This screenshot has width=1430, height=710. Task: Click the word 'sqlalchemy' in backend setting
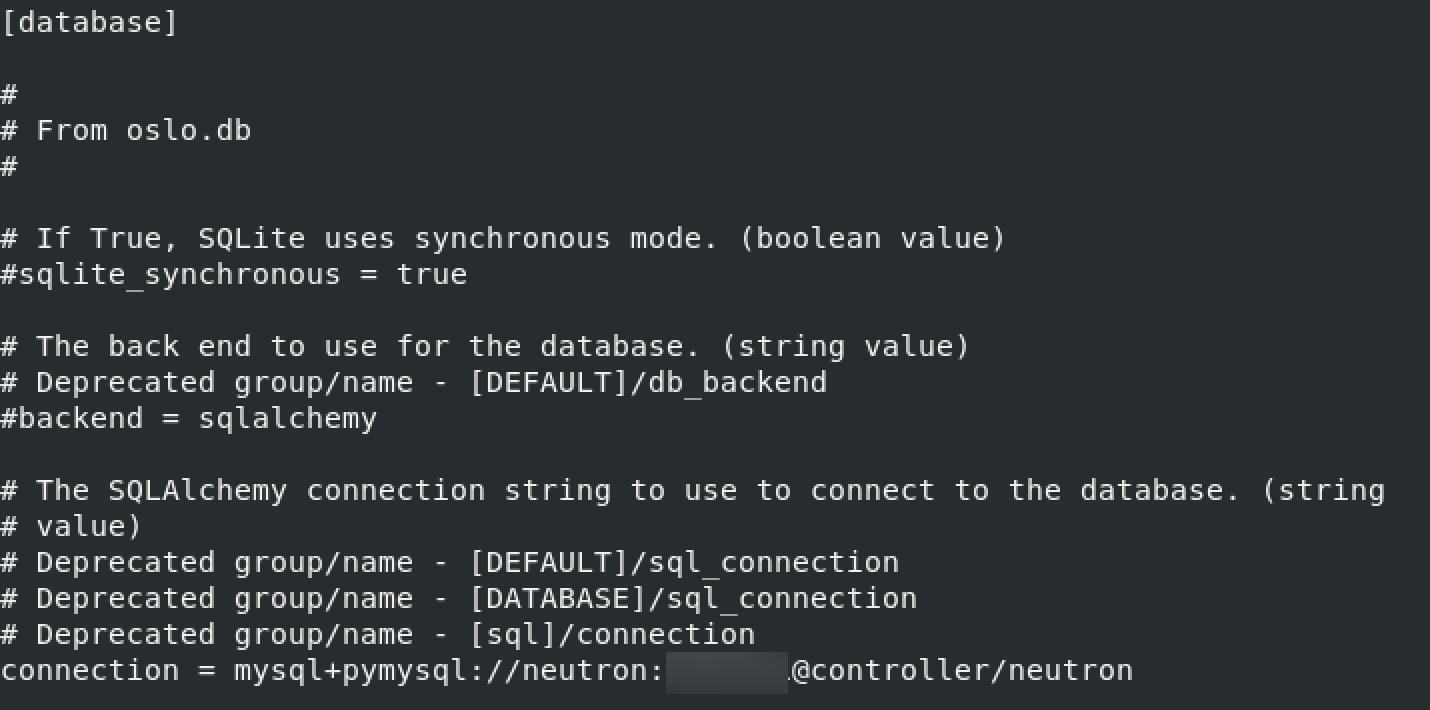[x=288, y=418]
